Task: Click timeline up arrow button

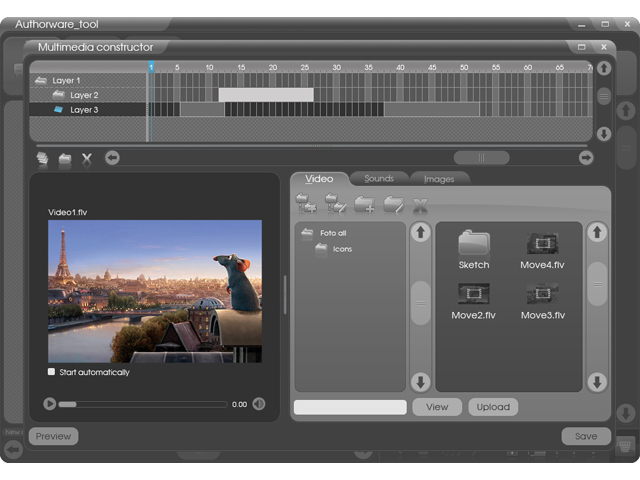Action: click(604, 68)
